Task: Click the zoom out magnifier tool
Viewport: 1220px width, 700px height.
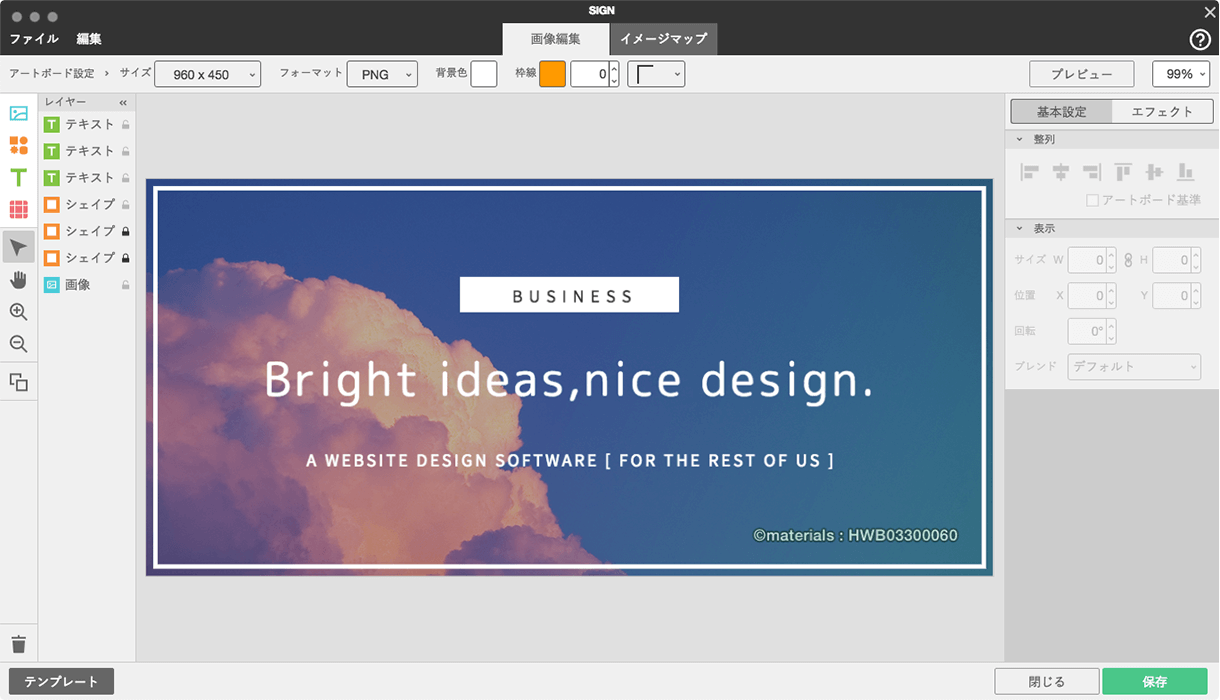Action: point(18,344)
